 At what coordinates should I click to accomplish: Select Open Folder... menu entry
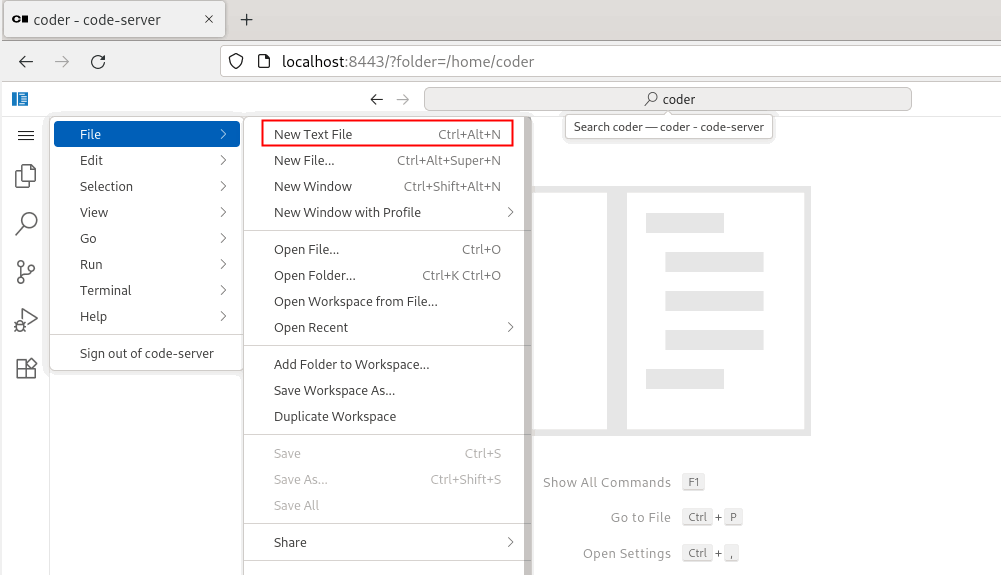[x=388, y=276]
